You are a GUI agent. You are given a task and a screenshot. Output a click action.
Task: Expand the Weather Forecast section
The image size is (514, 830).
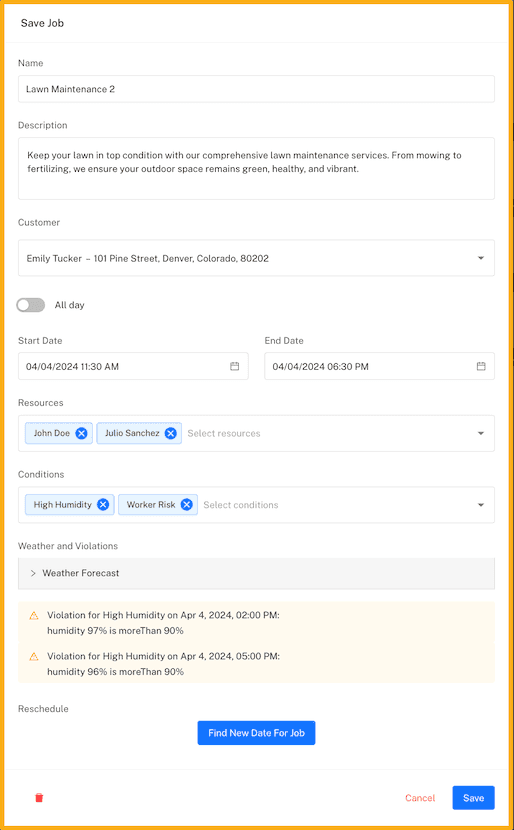[x=256, y=573]
